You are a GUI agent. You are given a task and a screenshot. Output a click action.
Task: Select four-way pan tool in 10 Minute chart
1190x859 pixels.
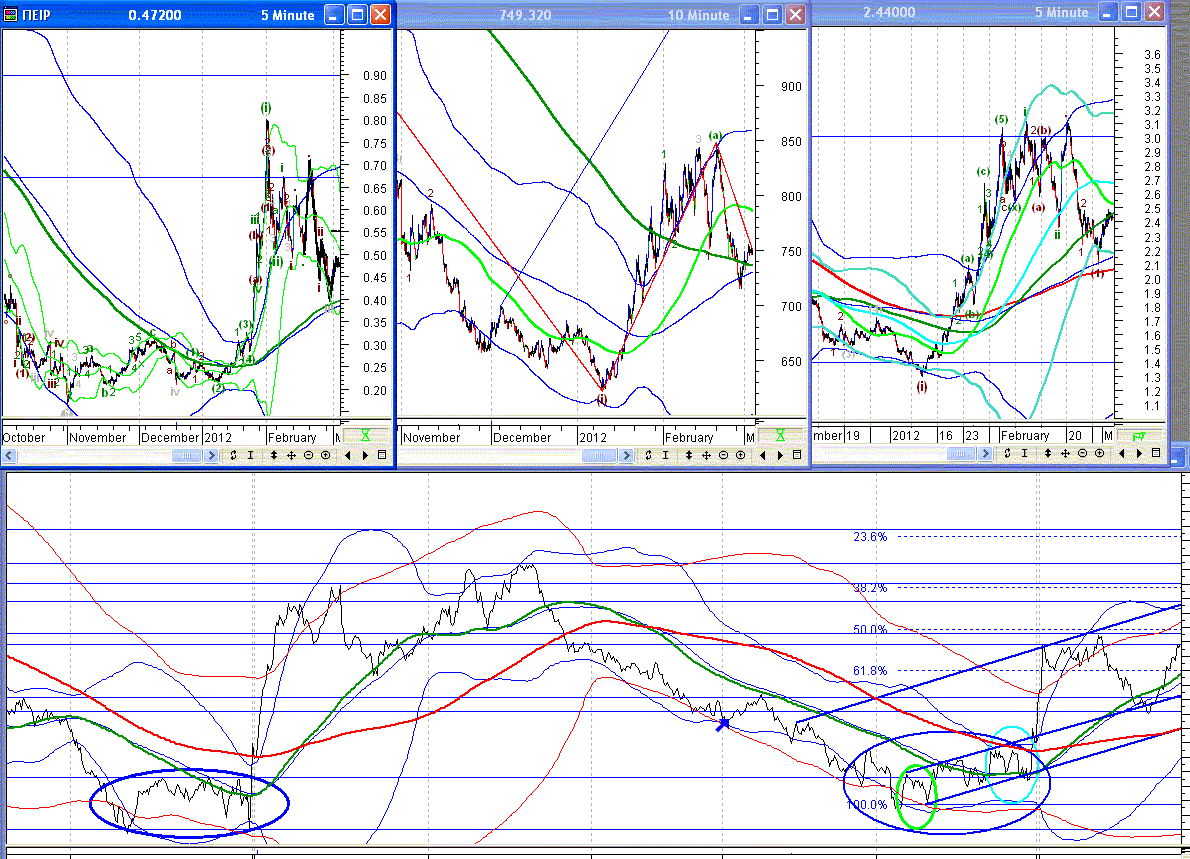tap(707, 455)
